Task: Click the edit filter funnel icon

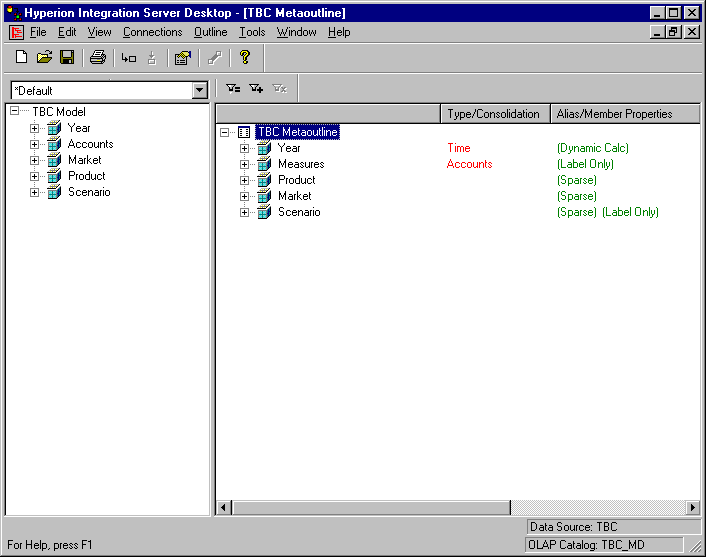Action: (x=233, y=88)
